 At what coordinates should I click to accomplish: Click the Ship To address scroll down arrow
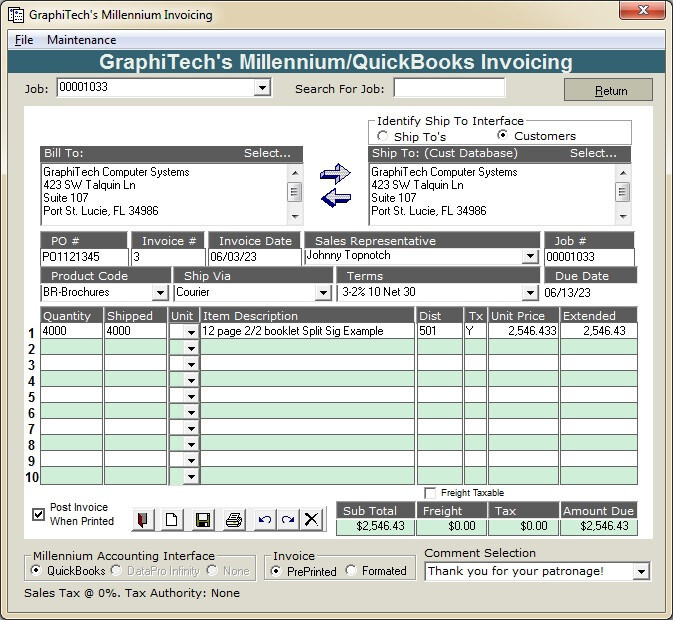coord(623,216)
